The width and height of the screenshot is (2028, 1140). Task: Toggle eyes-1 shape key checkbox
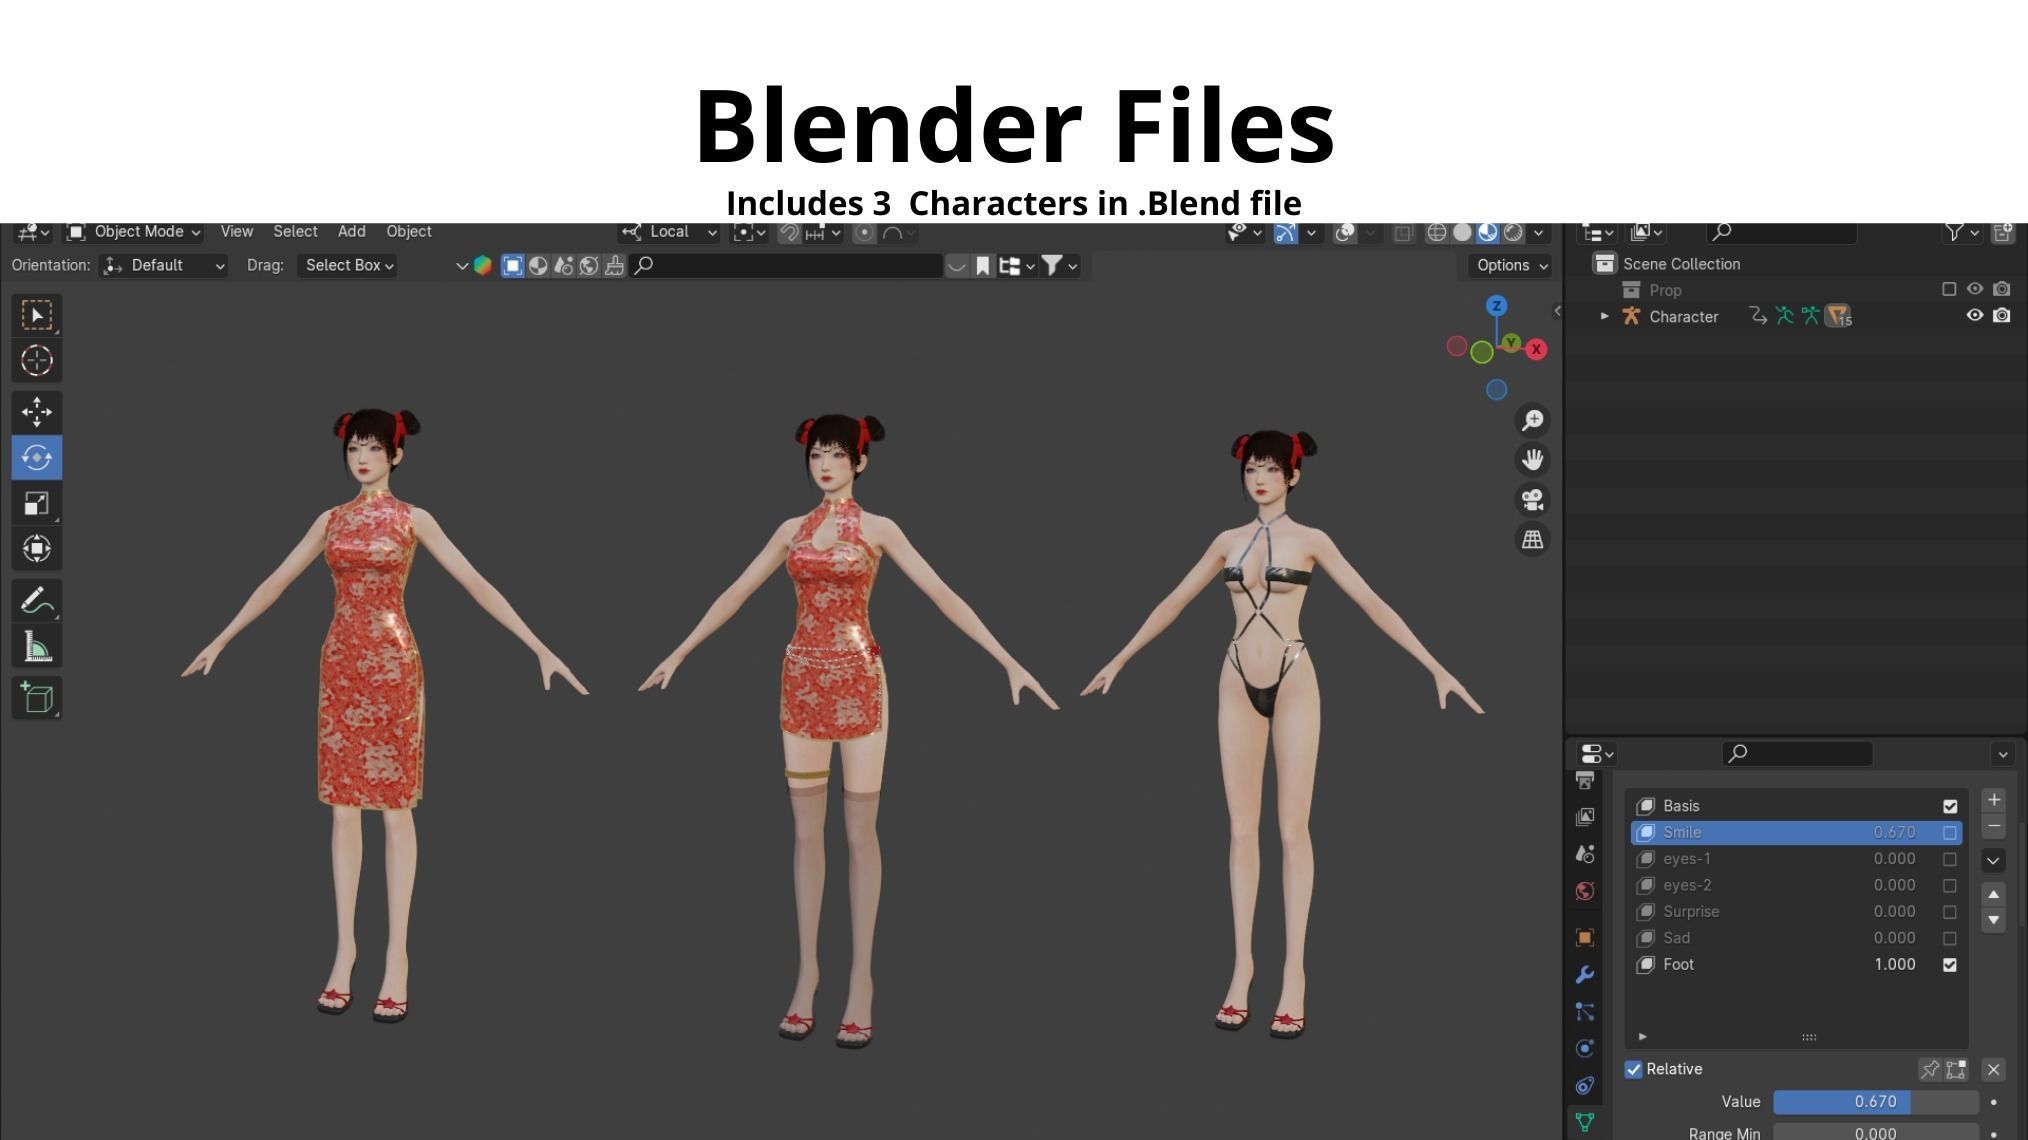(x=1950, y=859)
